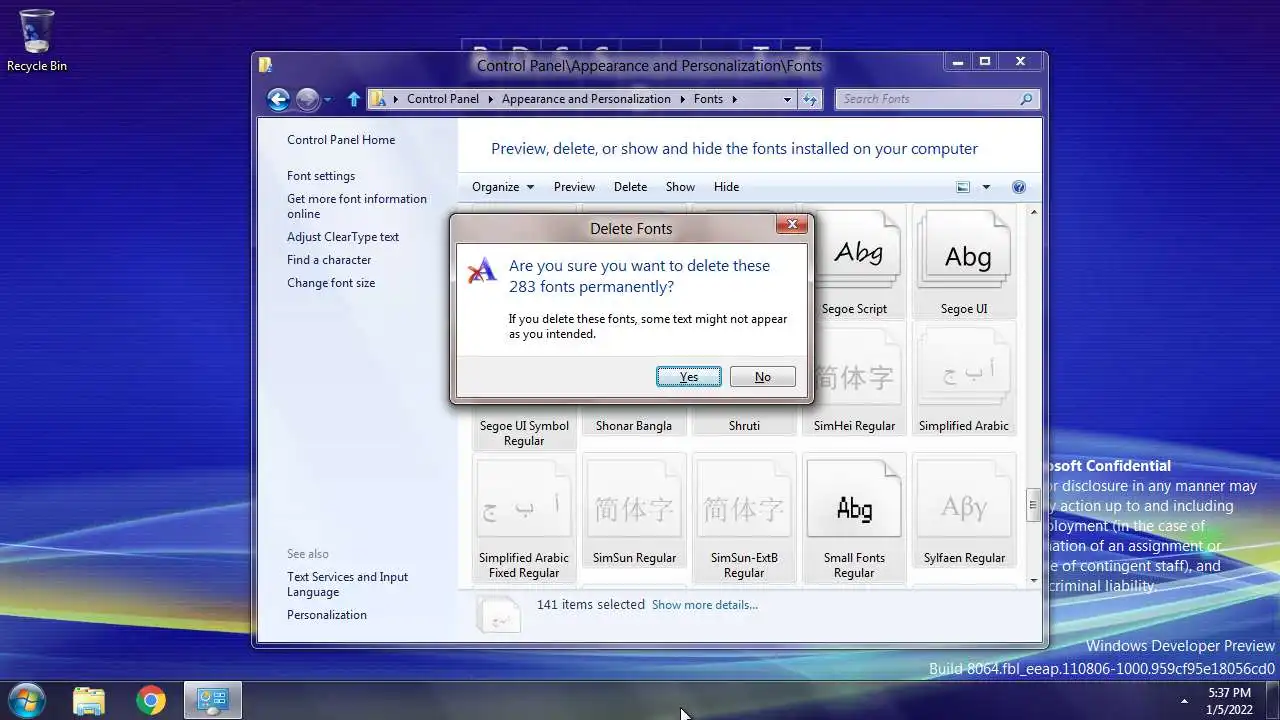Click the window folder icon in title bar
Viewport: 1280px width, 720px height.
tap(265, 65)
